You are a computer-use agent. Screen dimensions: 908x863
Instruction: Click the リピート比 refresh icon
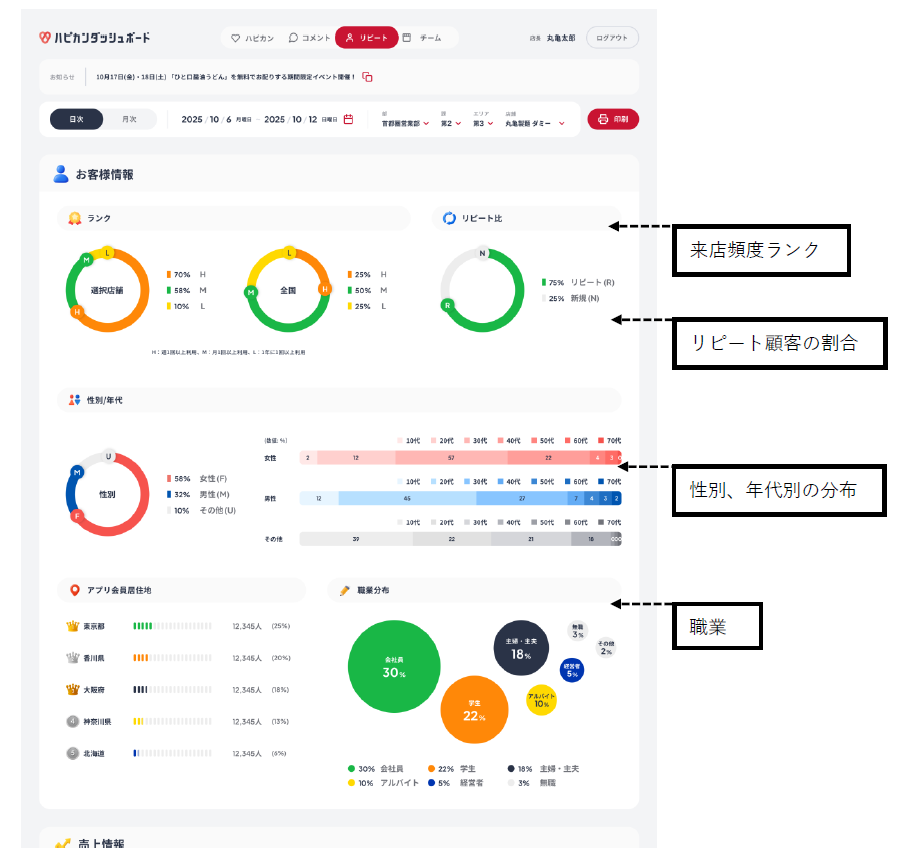point(449,218)
